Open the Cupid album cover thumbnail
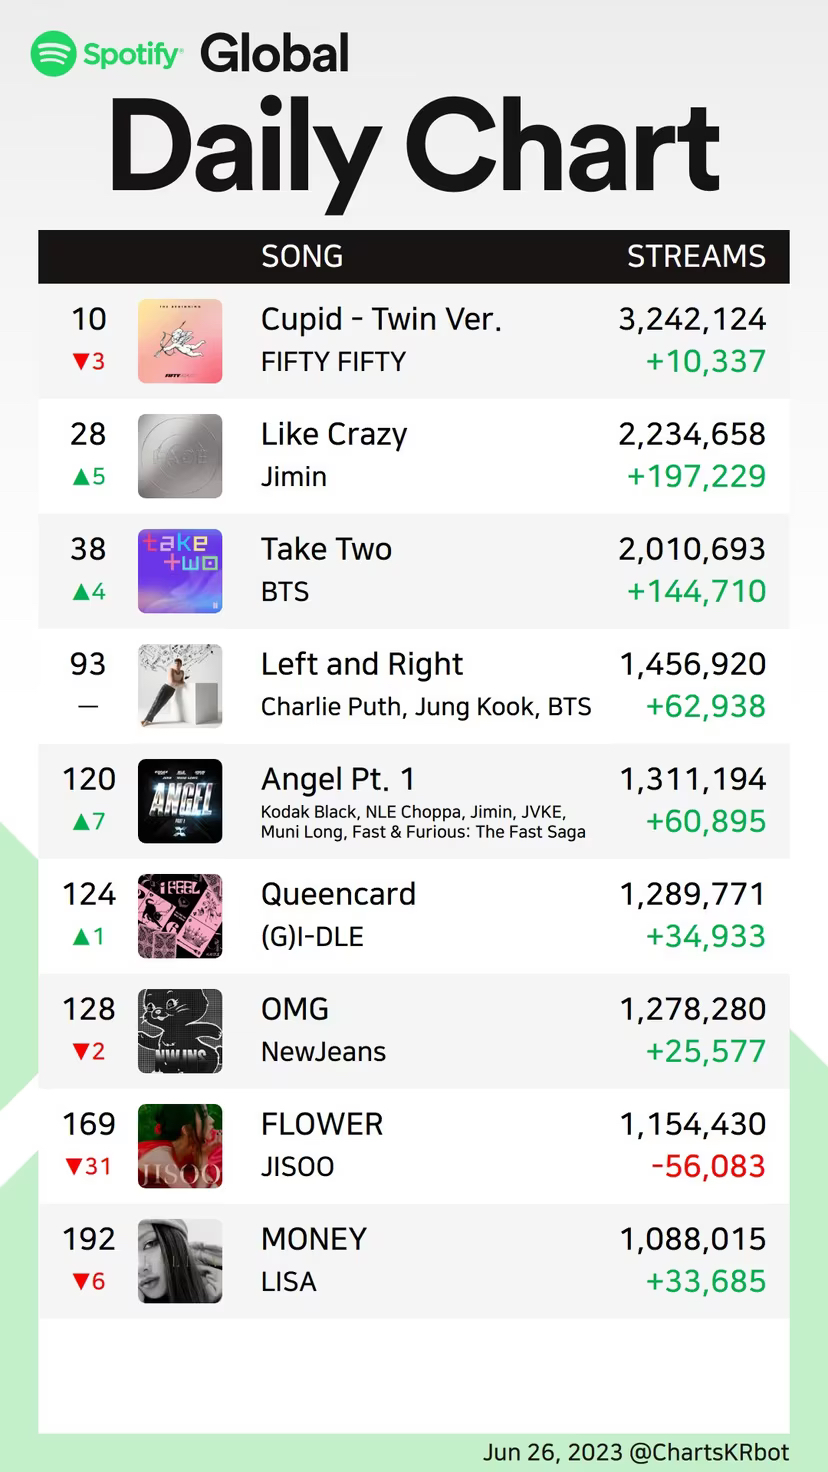The height and width of the screenshot is (1472, 828). pyautogui.click(x=180, y=341)
